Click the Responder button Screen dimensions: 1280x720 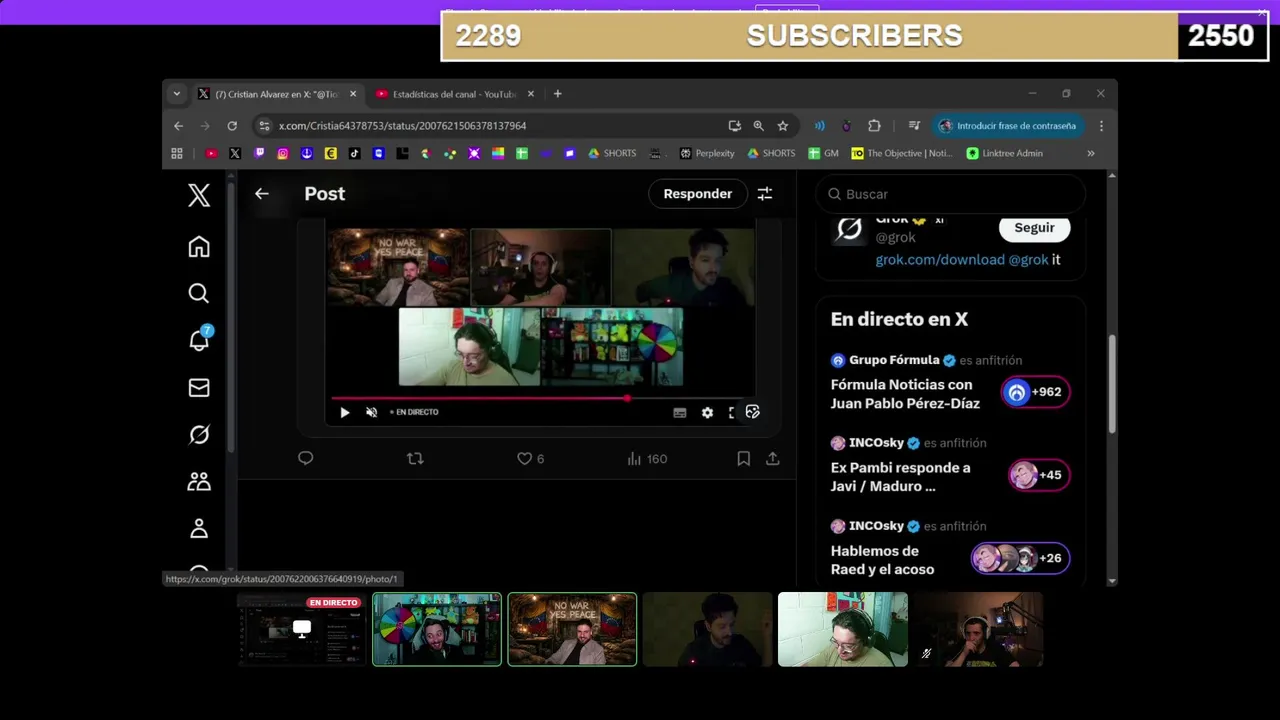coord(697,194)
